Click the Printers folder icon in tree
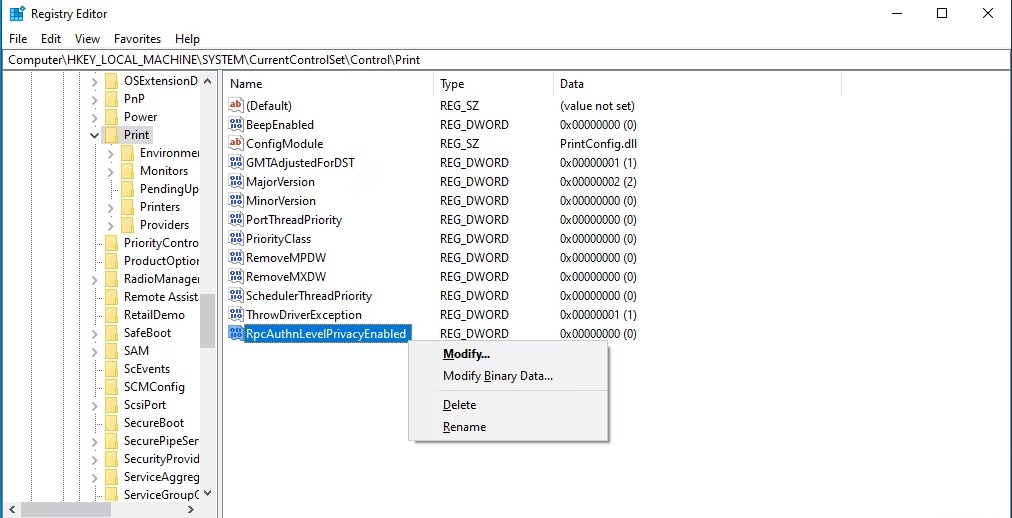The height and width of the screenshot is (518, 1012). [128, 207]
